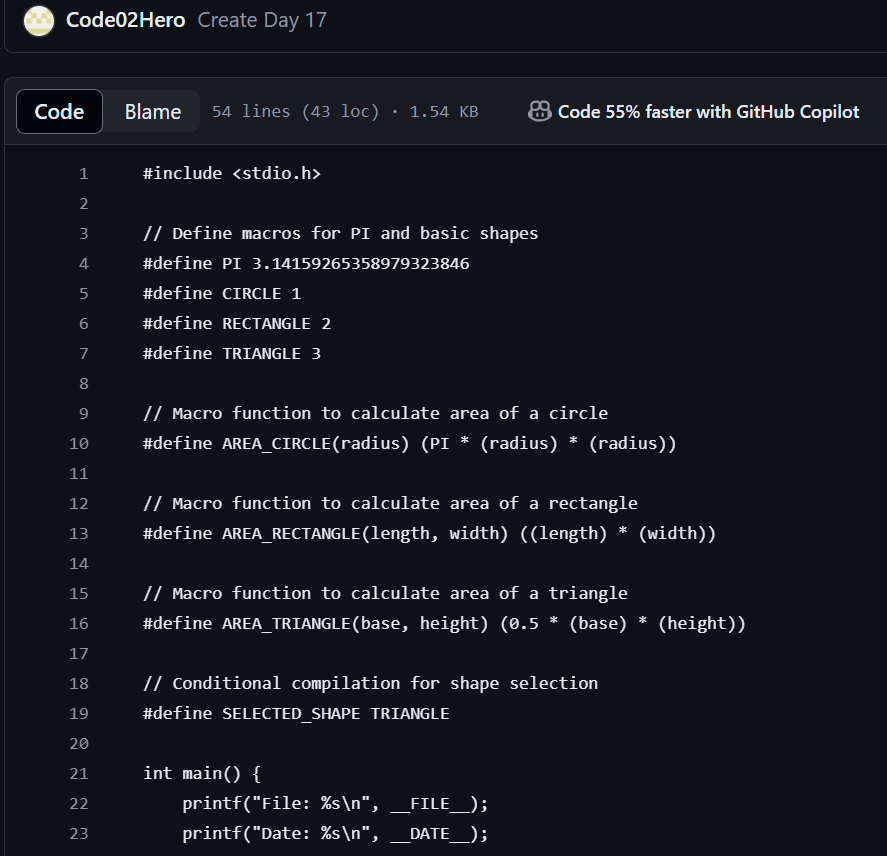Select line number 11
This screenshot has height=856, width=887.
click(79, 473)
